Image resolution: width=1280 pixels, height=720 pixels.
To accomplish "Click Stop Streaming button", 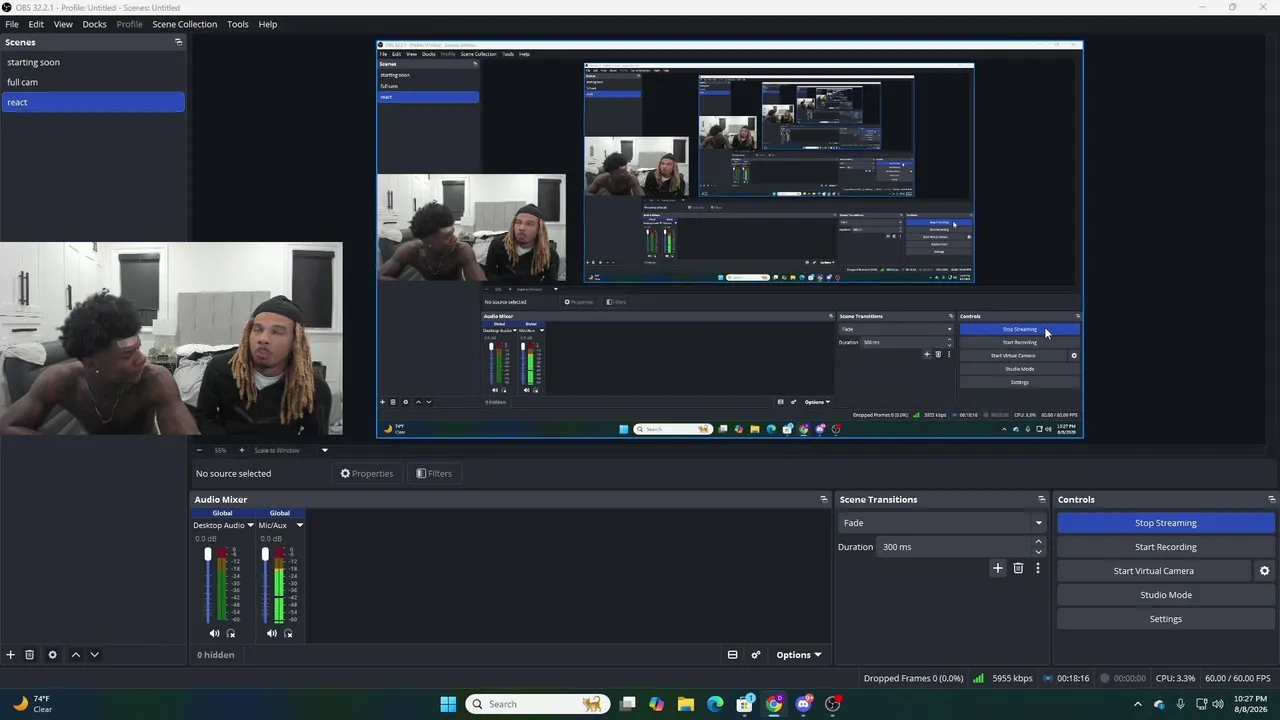I will click(1166, 523).
